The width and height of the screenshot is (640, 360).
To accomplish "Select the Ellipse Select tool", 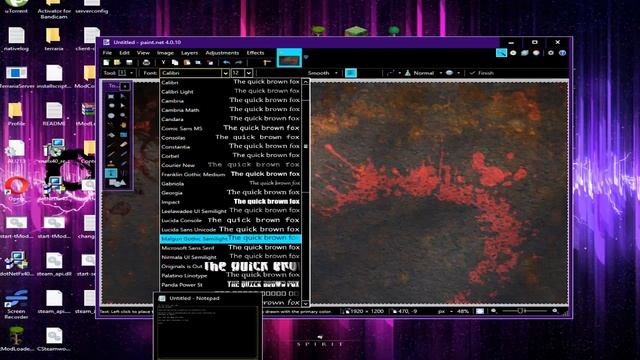I will click(111, 116).
